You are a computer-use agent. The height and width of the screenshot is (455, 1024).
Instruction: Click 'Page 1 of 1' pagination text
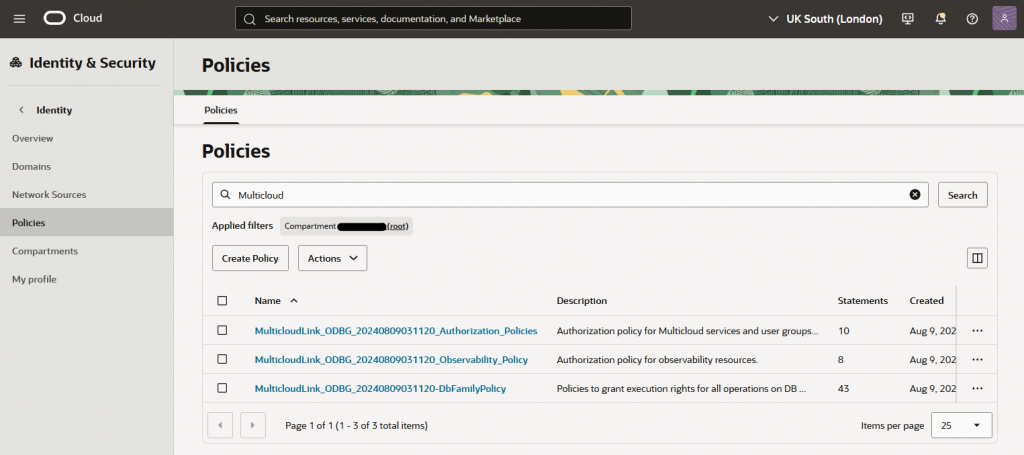tap(357, 426)
